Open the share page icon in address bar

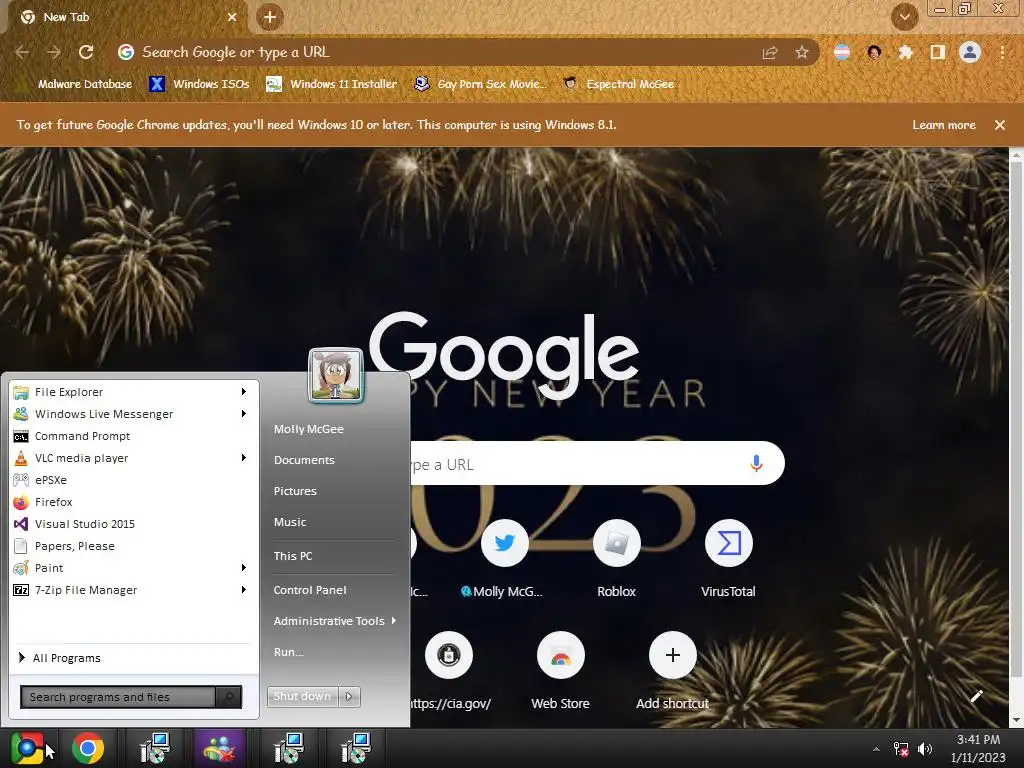pyautogui.click(x=770, y=52)
